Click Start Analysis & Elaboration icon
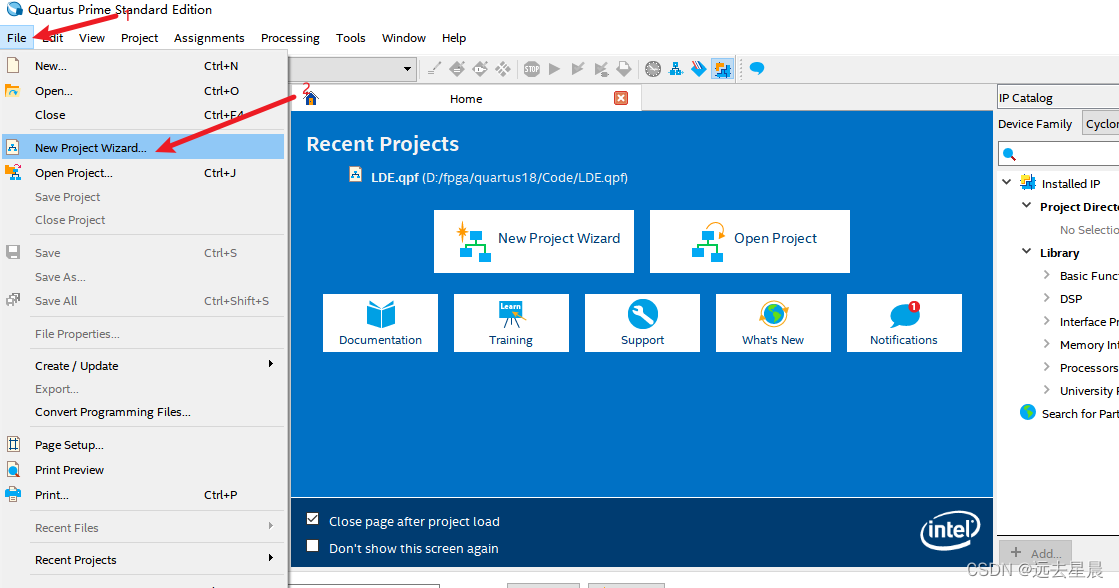Screen dimensions: 1119x588 pyautogui.click(x=578, y=69)
